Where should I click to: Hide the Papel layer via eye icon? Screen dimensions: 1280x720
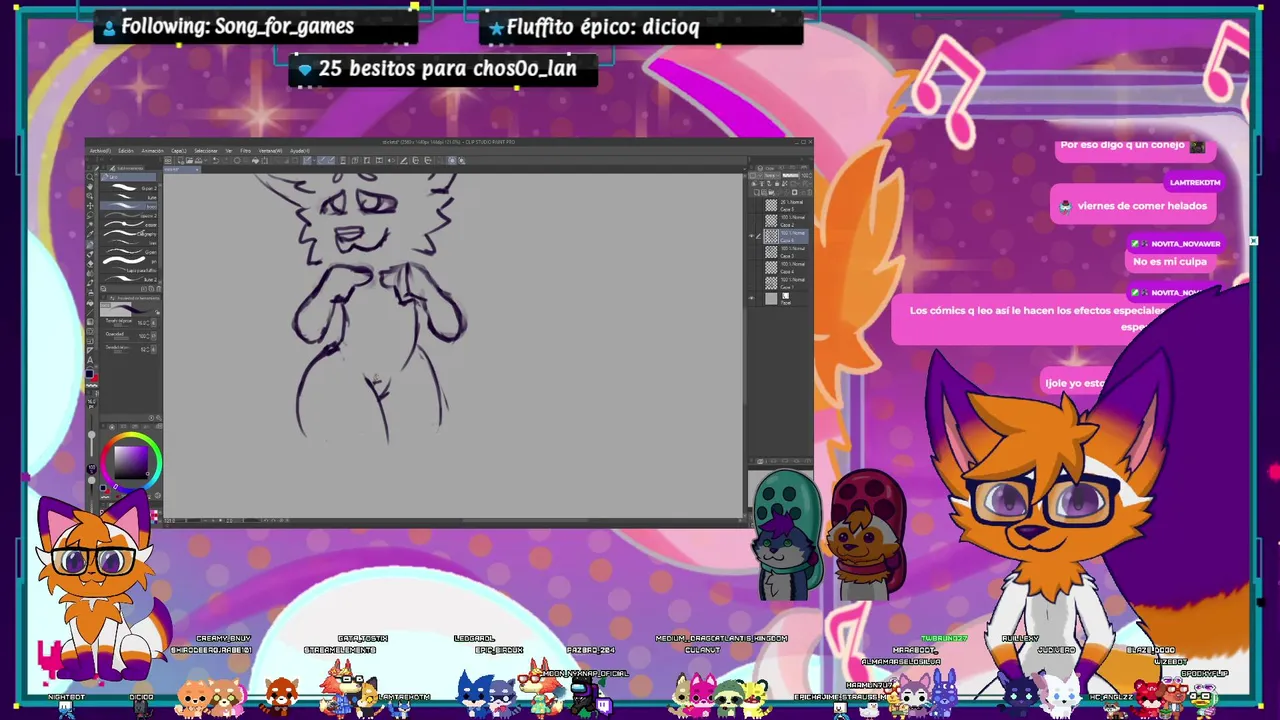click(x=751, y=298)
